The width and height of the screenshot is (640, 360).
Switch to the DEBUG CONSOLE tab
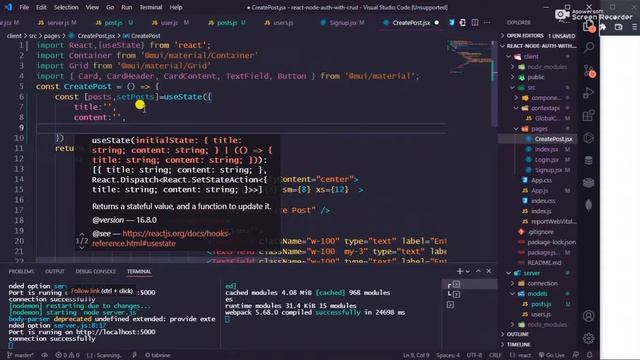point(96,271)
